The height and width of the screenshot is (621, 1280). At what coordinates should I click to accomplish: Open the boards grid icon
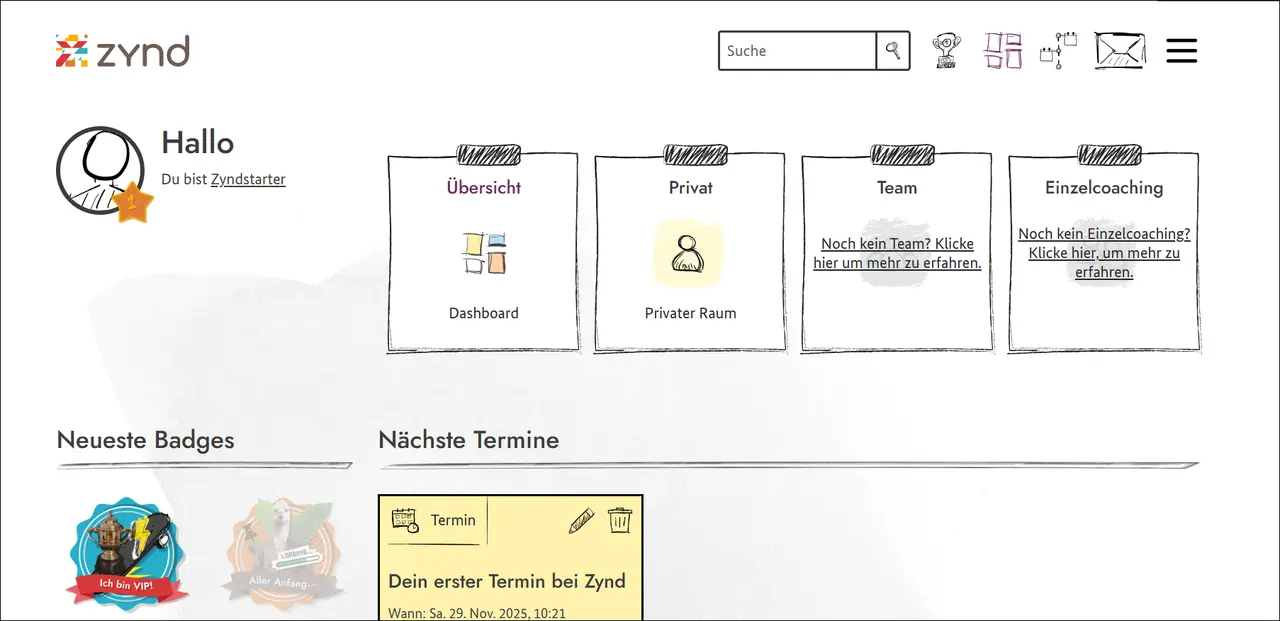[x=1003, y=50]
